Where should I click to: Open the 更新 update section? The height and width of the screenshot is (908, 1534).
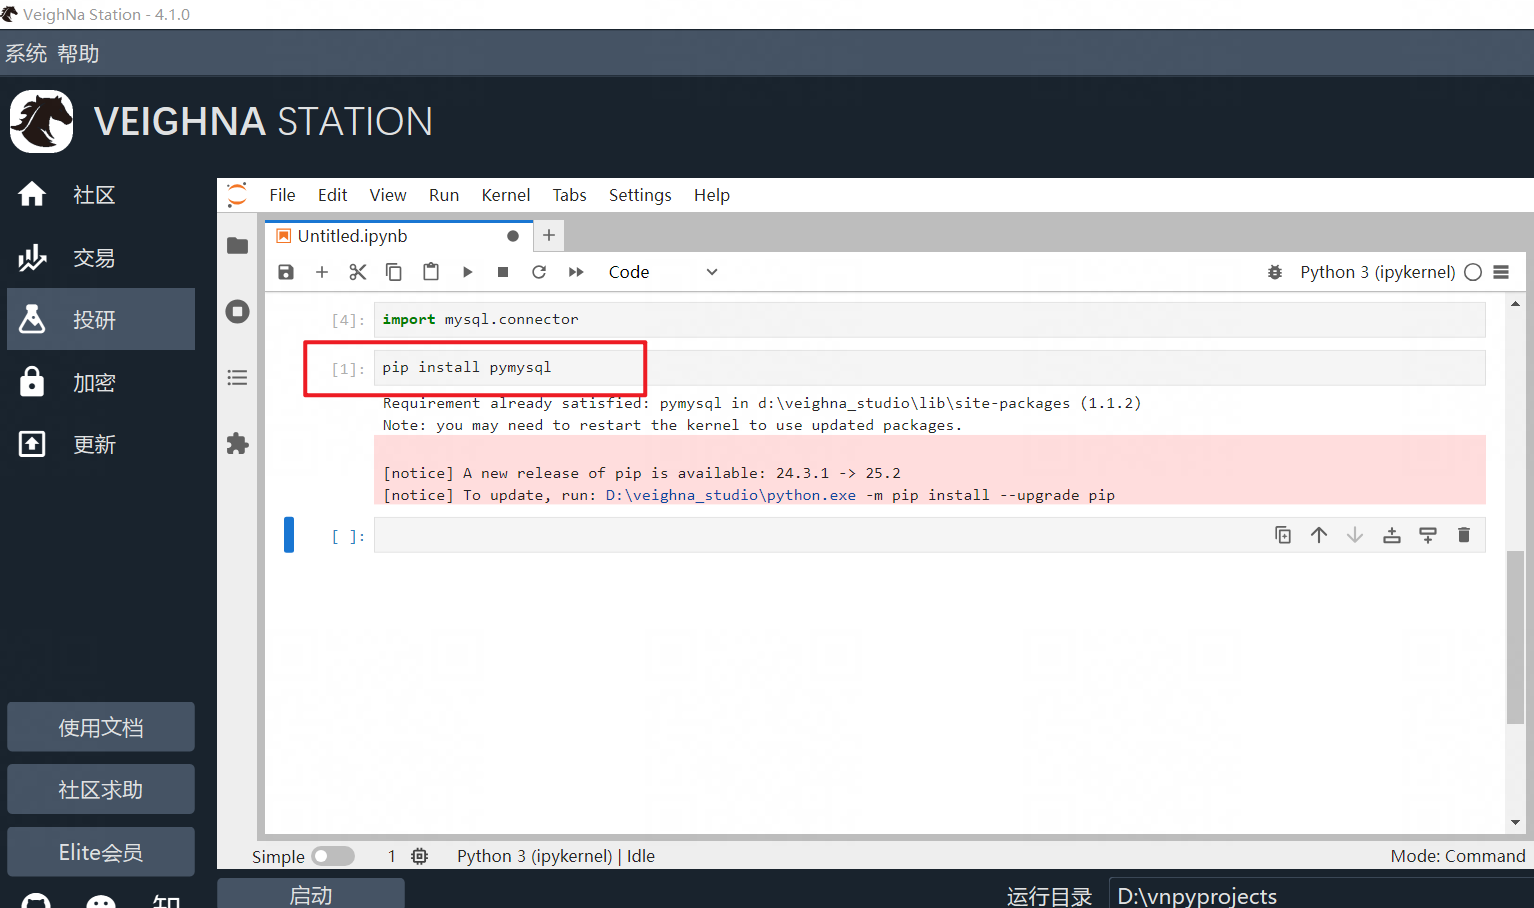point(100,444)
